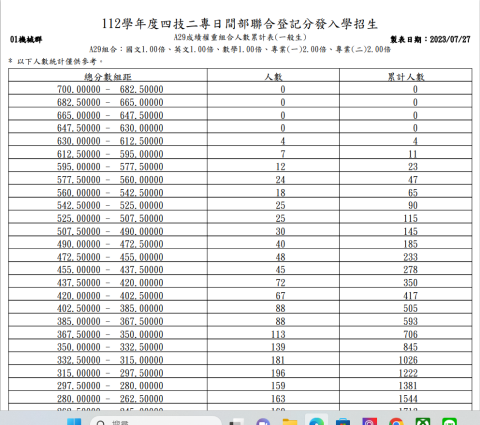Screen dimensions: 480x425
Task: Click count 24 in the 人數 column
Action: tap(280, 180)
